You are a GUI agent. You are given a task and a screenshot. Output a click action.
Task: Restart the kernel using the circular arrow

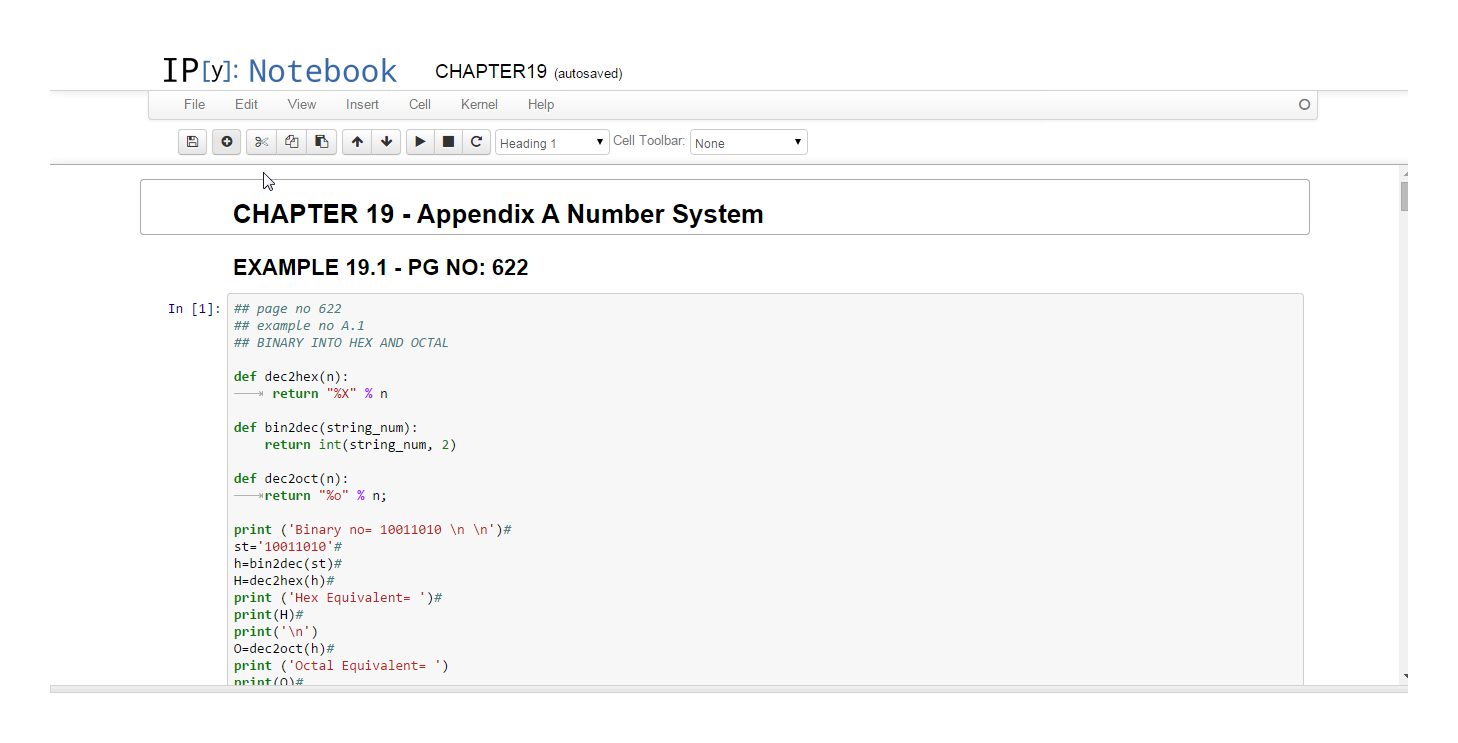click(477, 142)
